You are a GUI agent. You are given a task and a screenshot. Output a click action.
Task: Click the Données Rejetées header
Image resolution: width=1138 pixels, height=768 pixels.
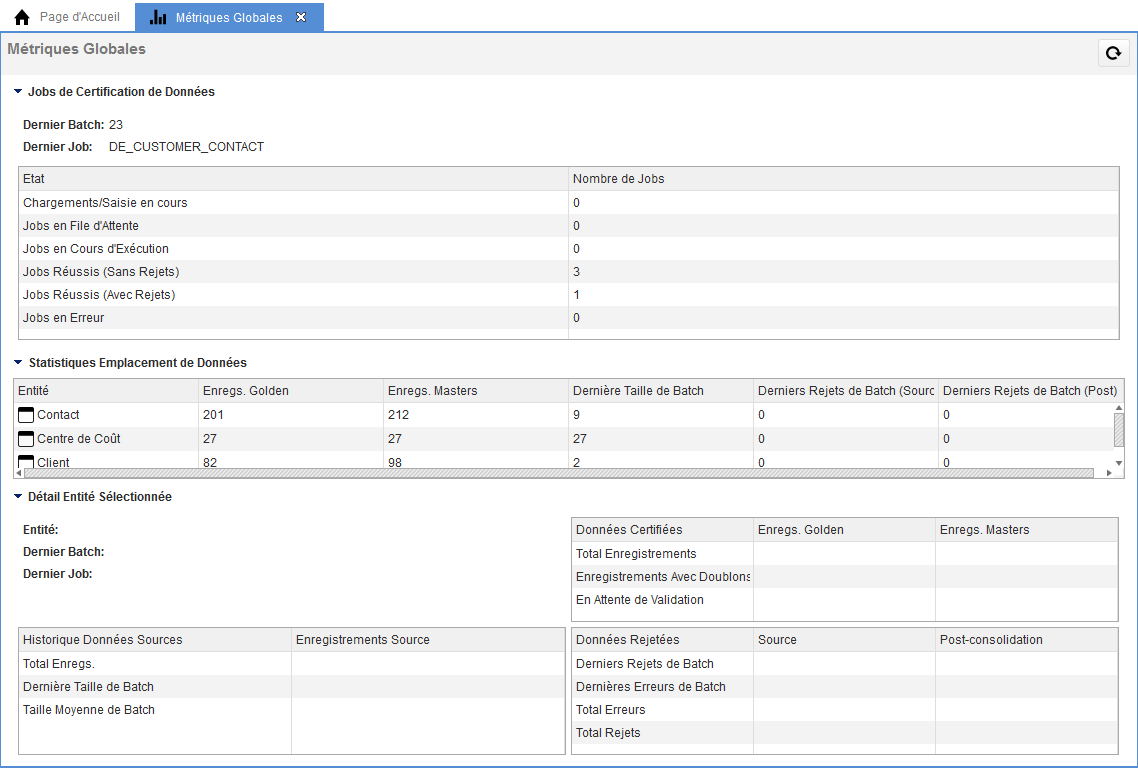coord(663,640)
